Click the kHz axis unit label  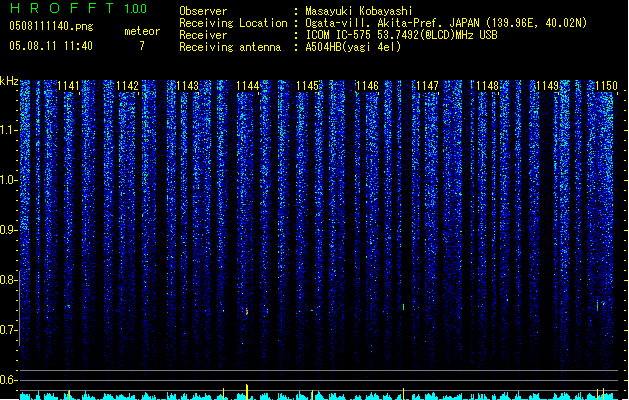tap(9, 81)
